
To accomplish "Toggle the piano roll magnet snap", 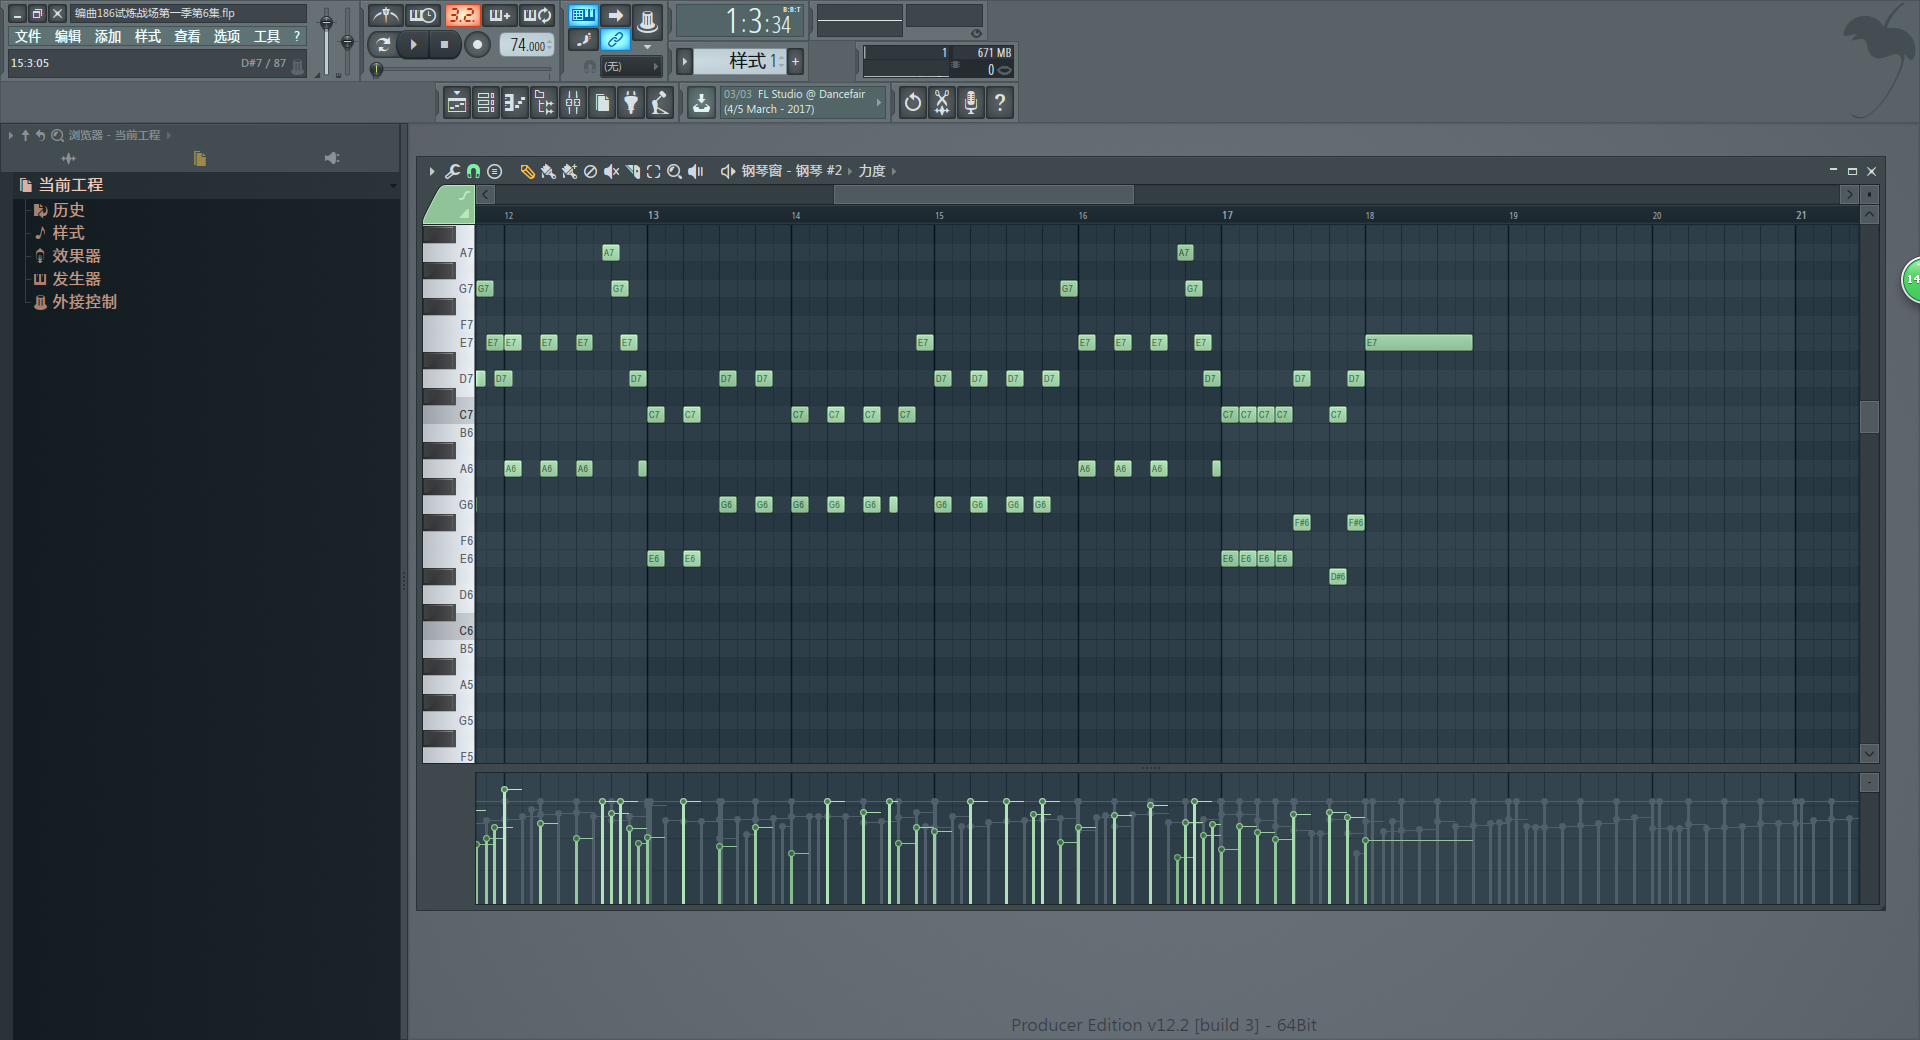I will (x=473, y=172).
